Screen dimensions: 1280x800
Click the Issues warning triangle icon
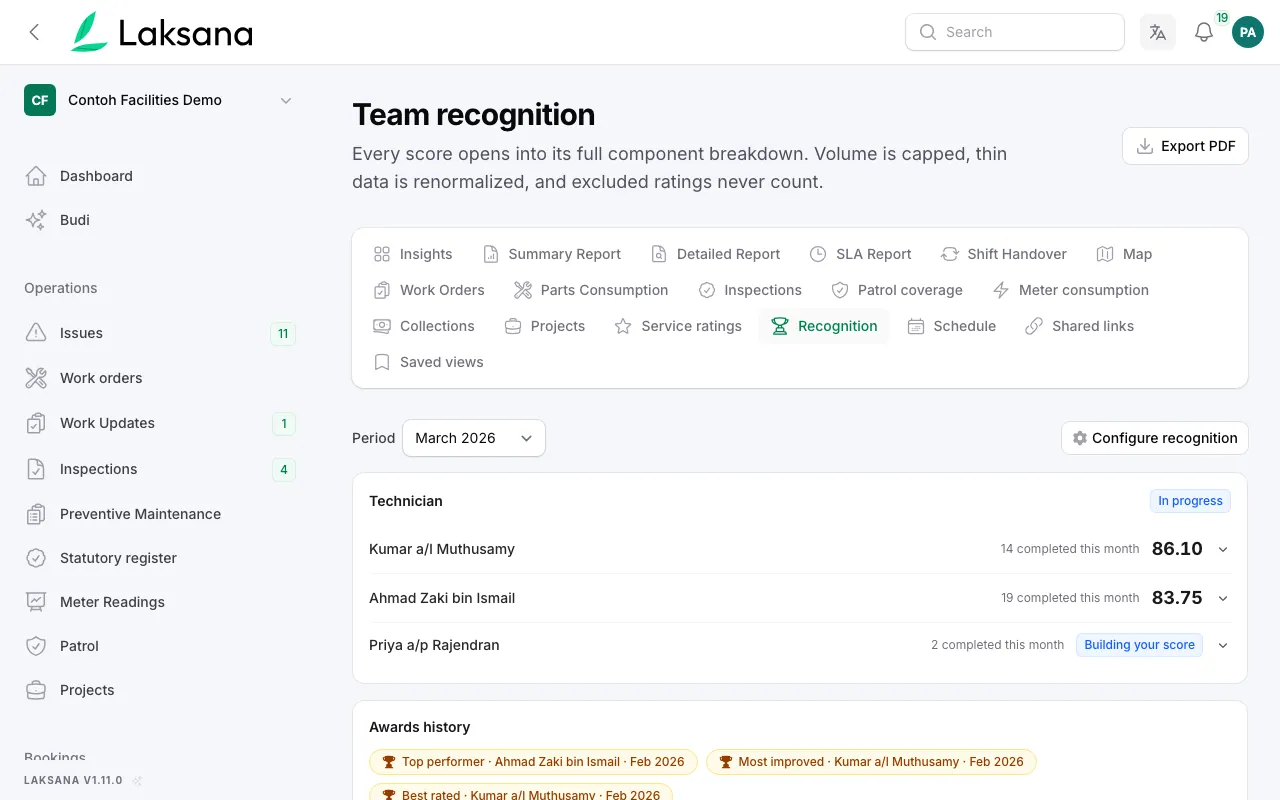(36, 333)
